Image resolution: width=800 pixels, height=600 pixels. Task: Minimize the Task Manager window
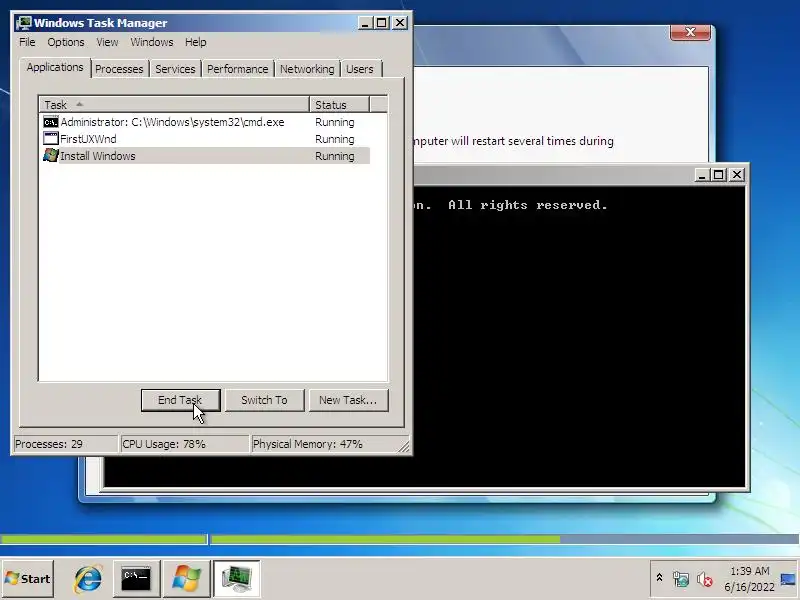pos(364,23)
